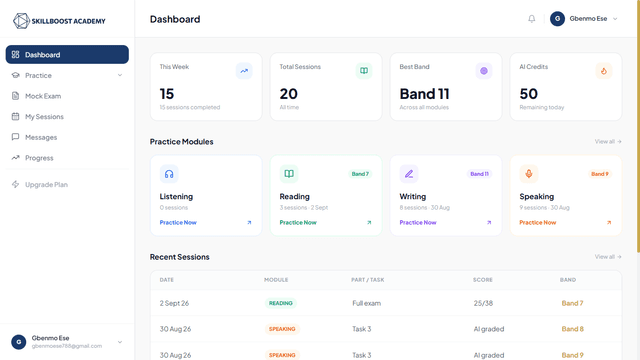Click the MODULE column header
640x360 pixels.
(276, 280)
